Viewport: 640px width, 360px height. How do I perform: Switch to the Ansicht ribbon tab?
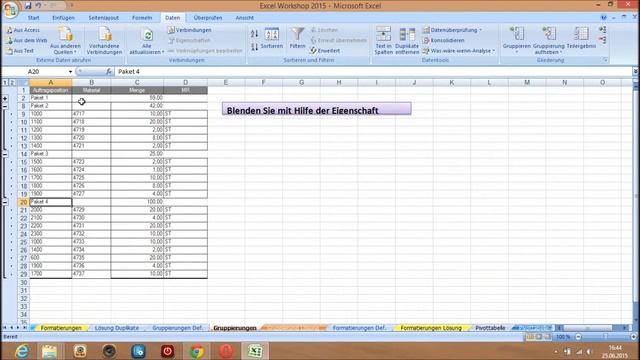click(x=244, y=18)
